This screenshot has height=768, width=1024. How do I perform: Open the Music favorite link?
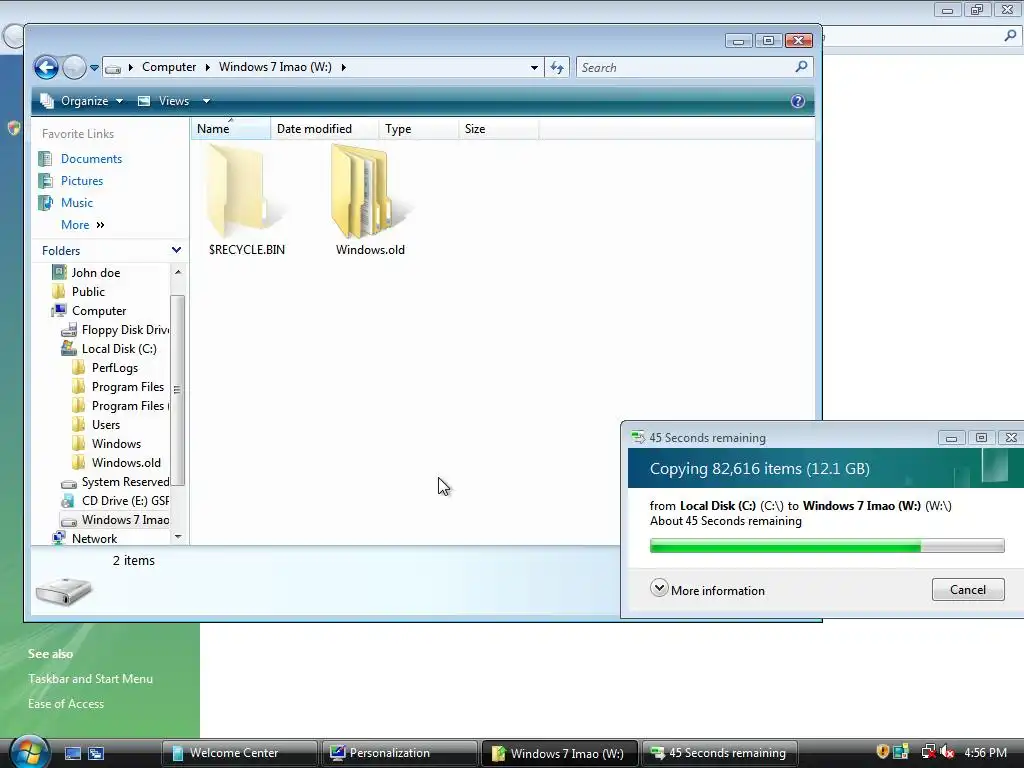pyautogui.click(x=76, y=203)
